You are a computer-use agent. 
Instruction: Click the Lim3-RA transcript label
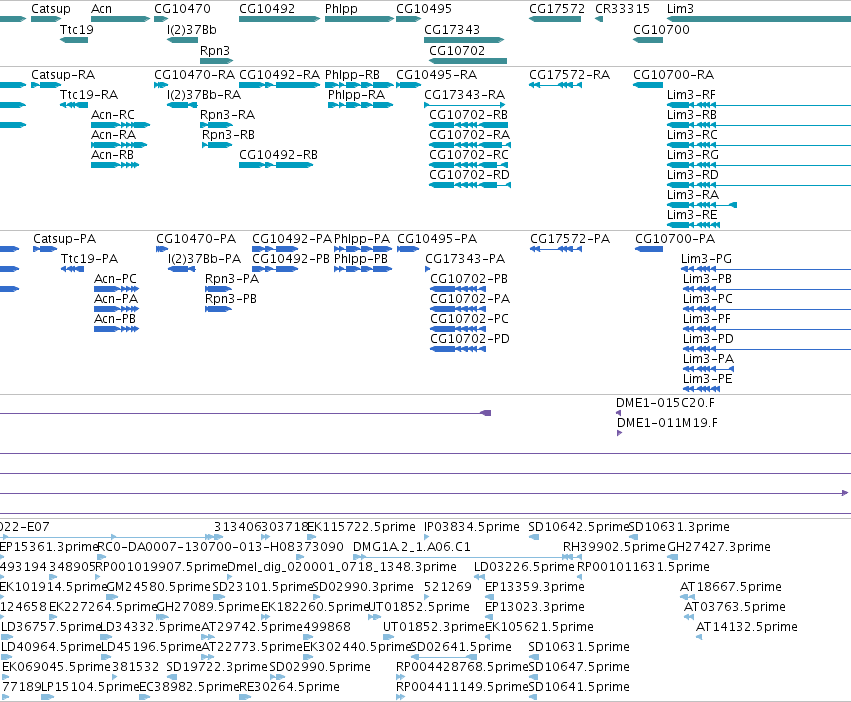pos(693,195)
